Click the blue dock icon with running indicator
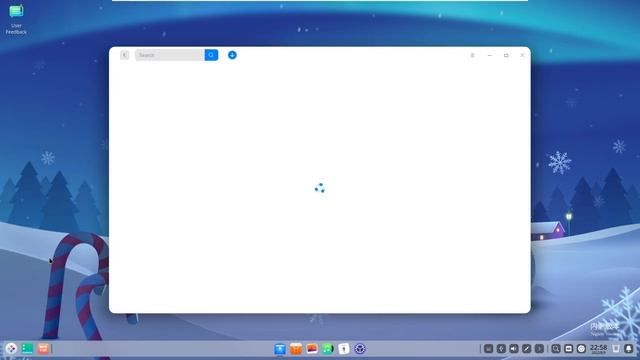Screen dimensions: 640x360 (280, 349)
